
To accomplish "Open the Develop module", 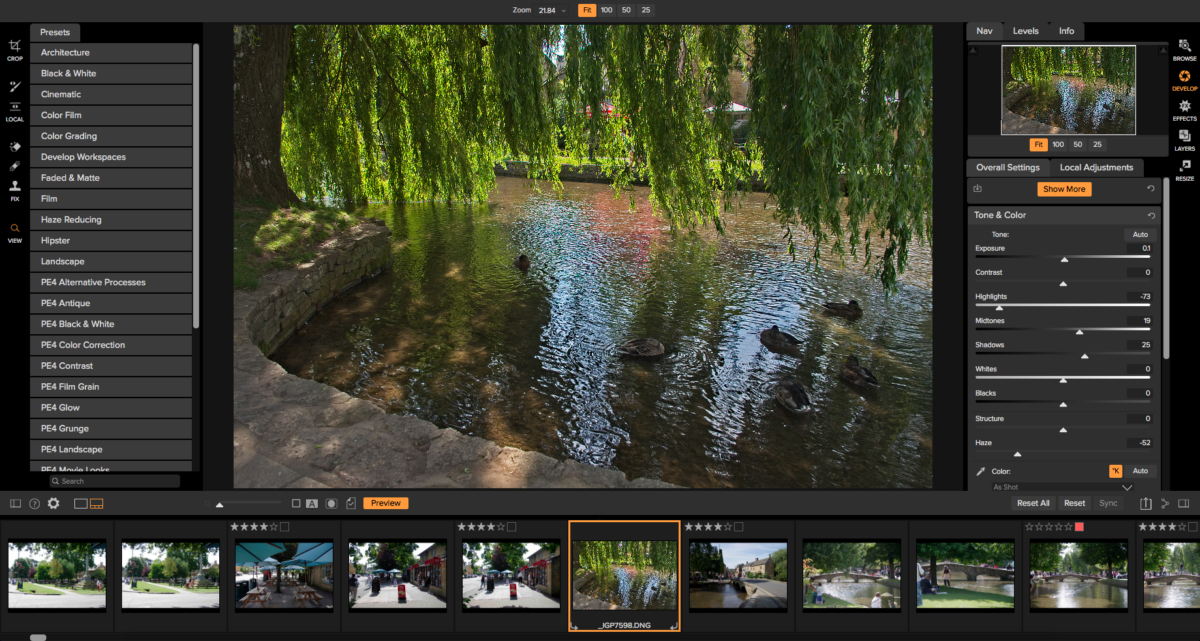I will click(x=1184, y=80).
